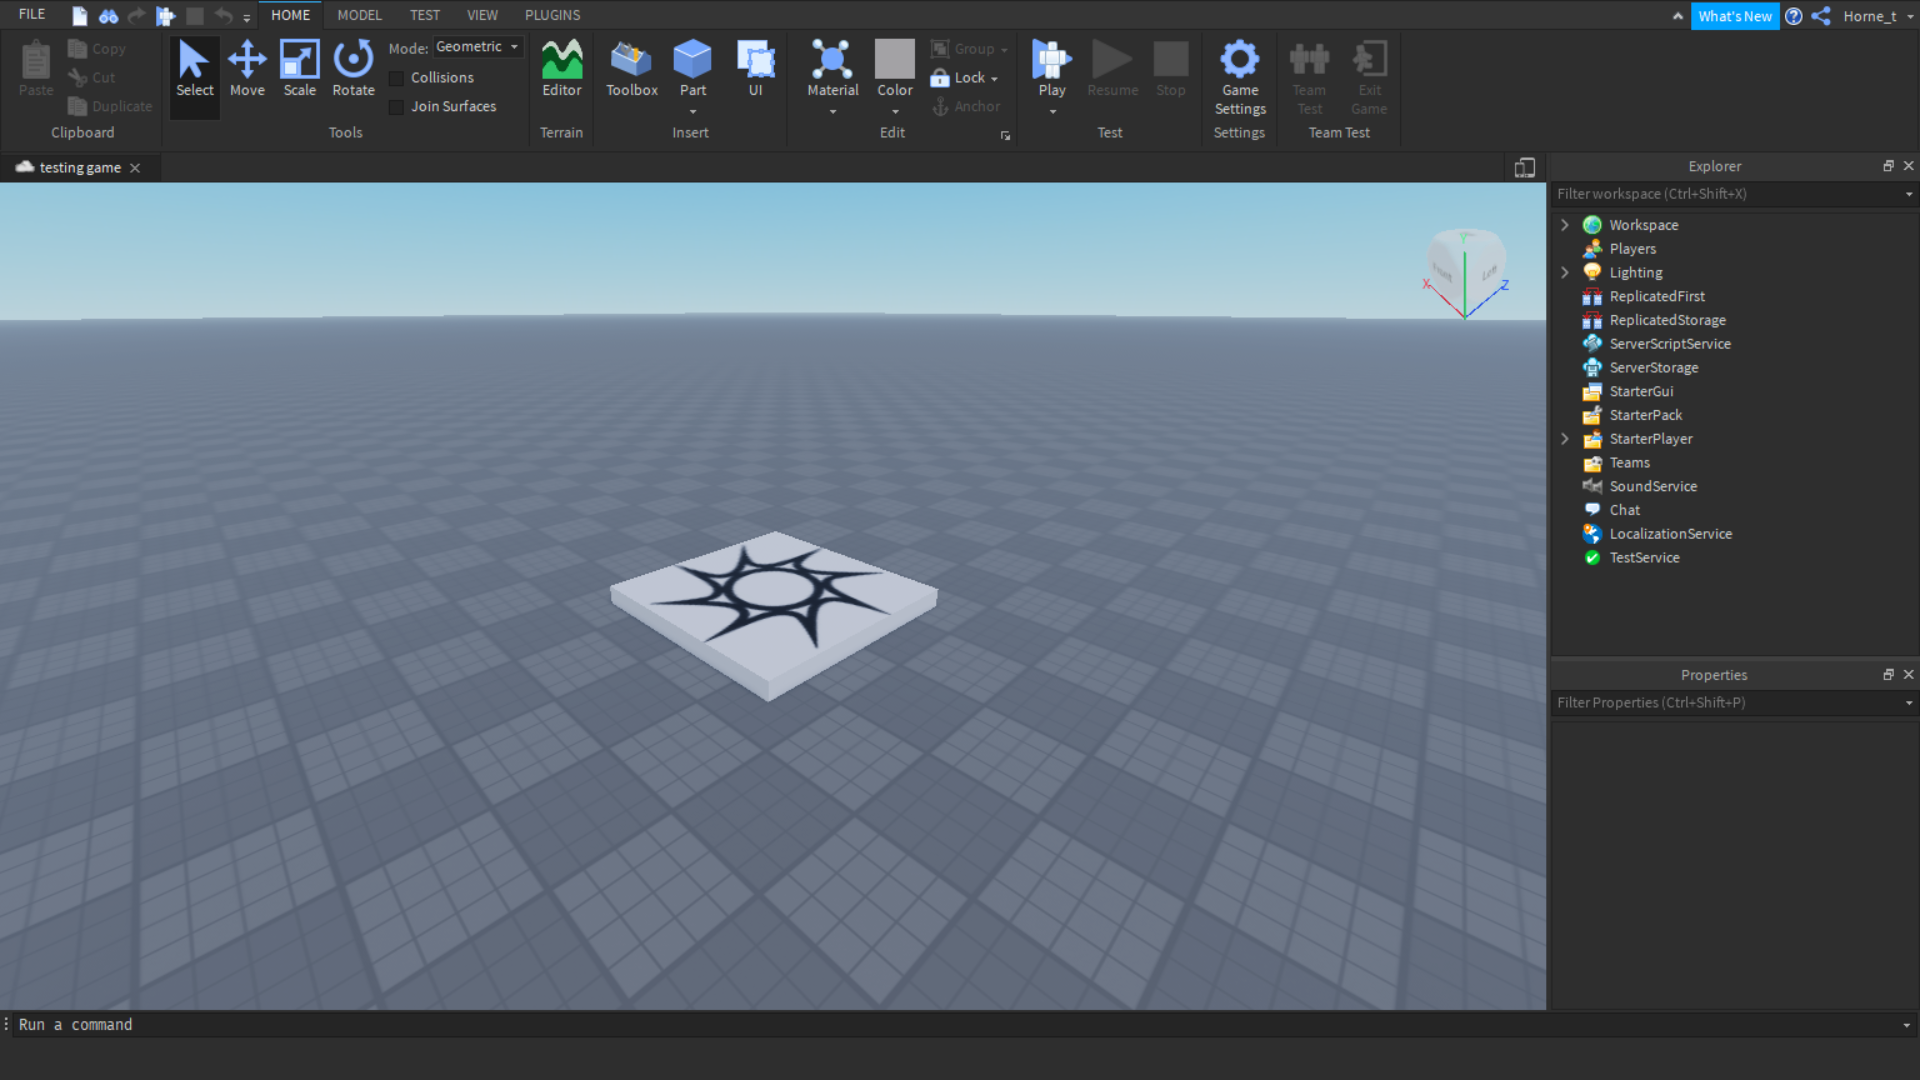Activate the Scale tool
Viewport: 1920px width, 1080px height.
pyautogui.click(x=299, y=69)
